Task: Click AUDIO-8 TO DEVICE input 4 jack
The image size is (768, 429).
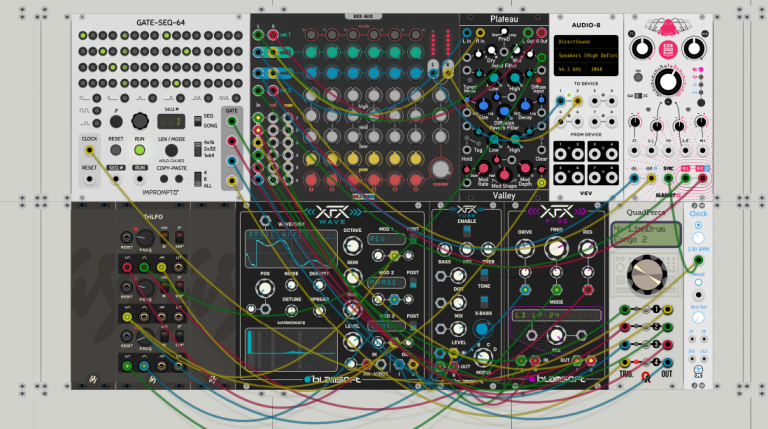Action: click(611, 101)
